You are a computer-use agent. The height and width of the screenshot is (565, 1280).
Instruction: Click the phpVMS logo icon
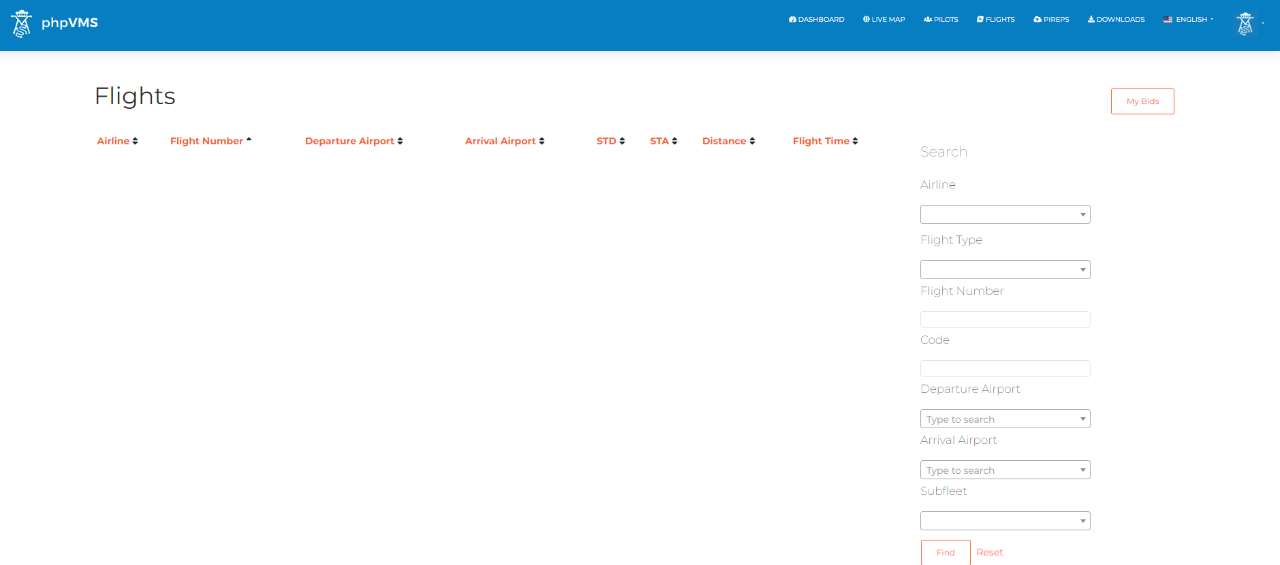click(21, 23)
